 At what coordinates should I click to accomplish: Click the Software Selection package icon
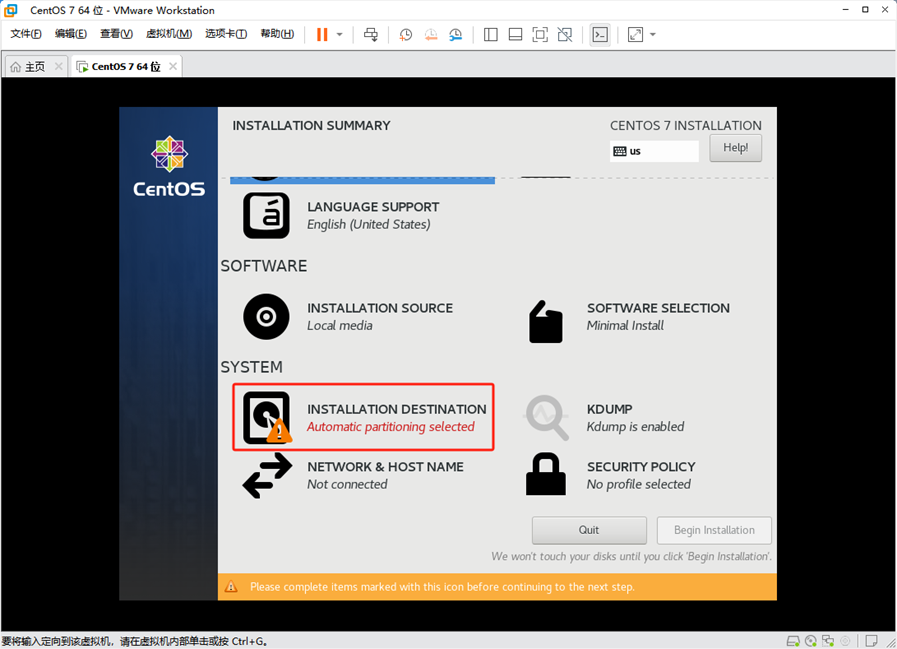point(546,322)
